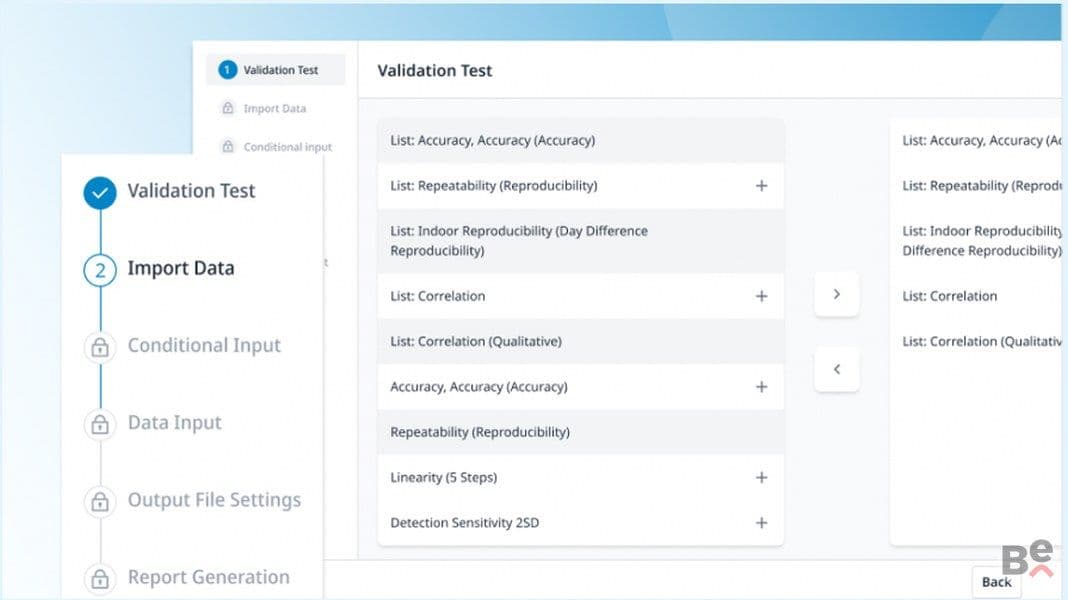Click the right-arrow transfer button
1068x600 pixels.
coord(836,294)
